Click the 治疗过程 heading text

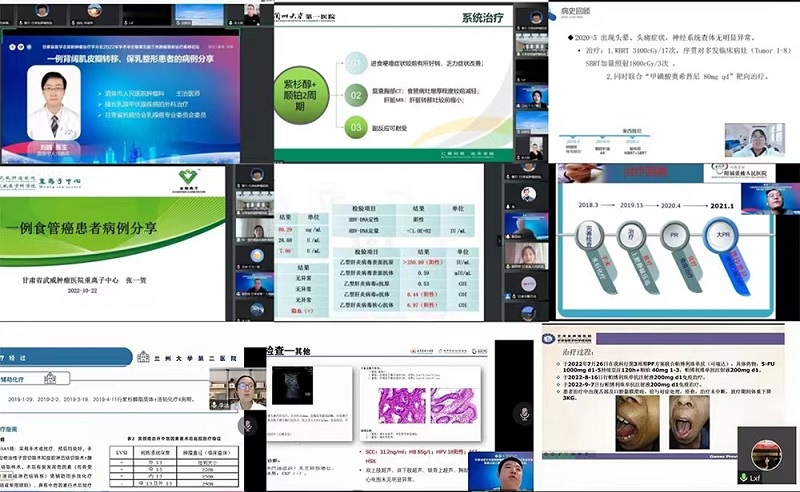point(578,352)
